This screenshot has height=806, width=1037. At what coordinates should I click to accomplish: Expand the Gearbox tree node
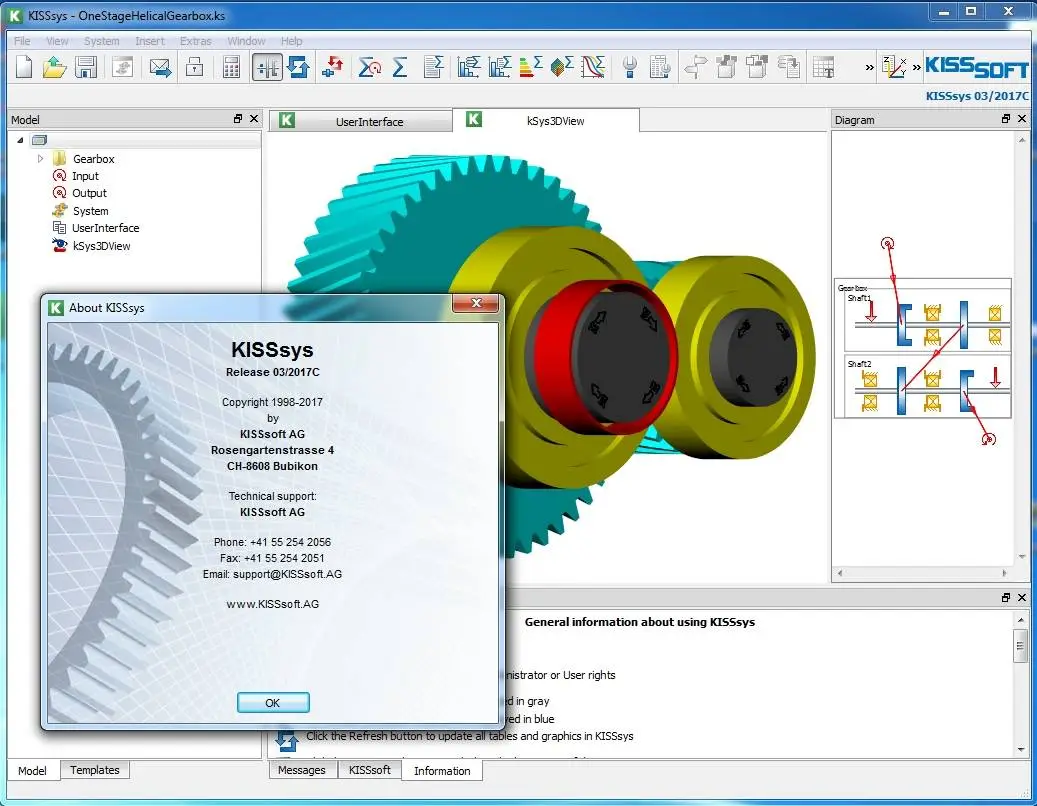coord(40,159)
